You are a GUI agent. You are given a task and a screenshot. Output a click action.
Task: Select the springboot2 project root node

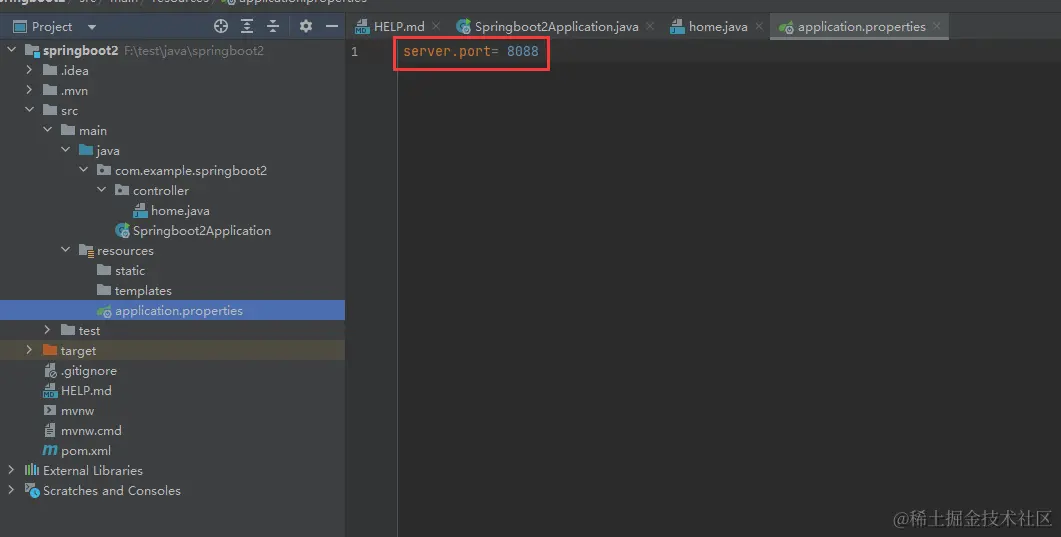coord(81,51)
